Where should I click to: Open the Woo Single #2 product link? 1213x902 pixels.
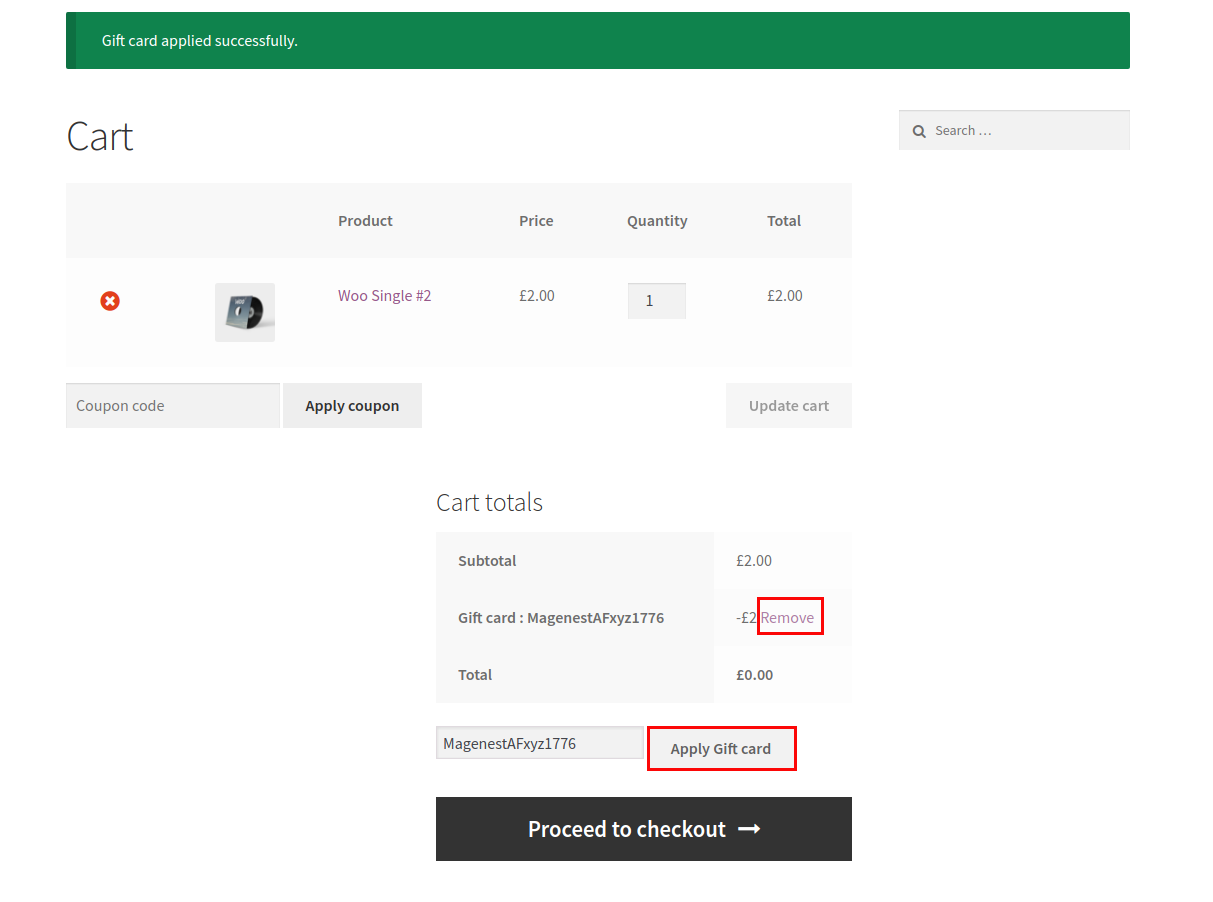tap(384, 296)
